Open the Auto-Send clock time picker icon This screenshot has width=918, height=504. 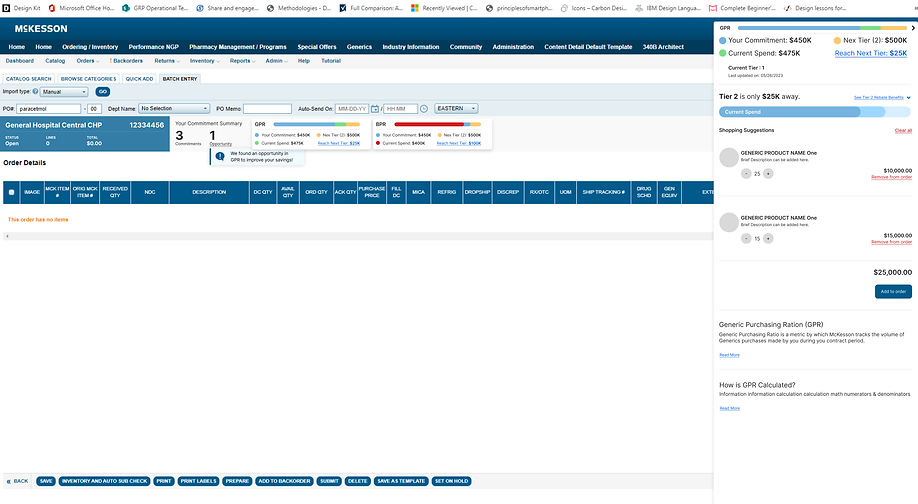424,109
